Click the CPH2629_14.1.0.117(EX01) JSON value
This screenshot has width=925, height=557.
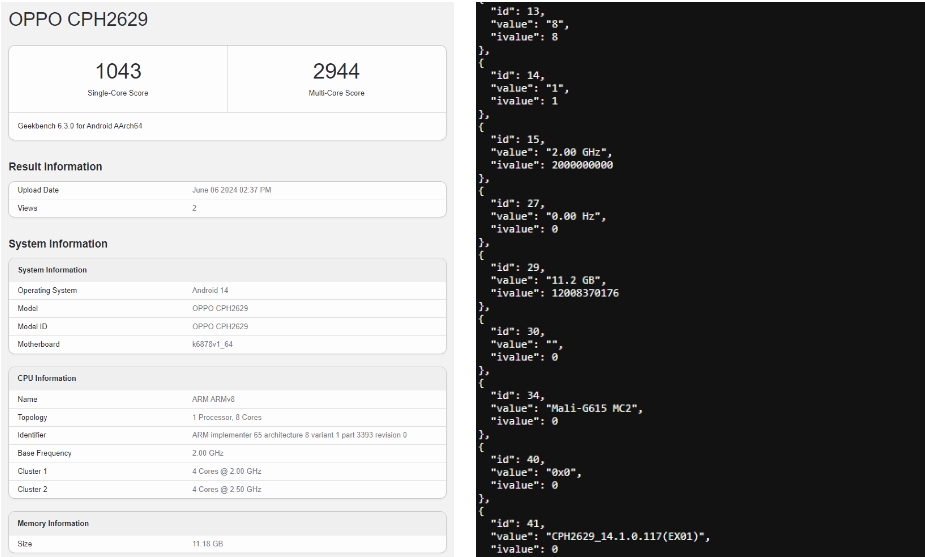(625, 537)
